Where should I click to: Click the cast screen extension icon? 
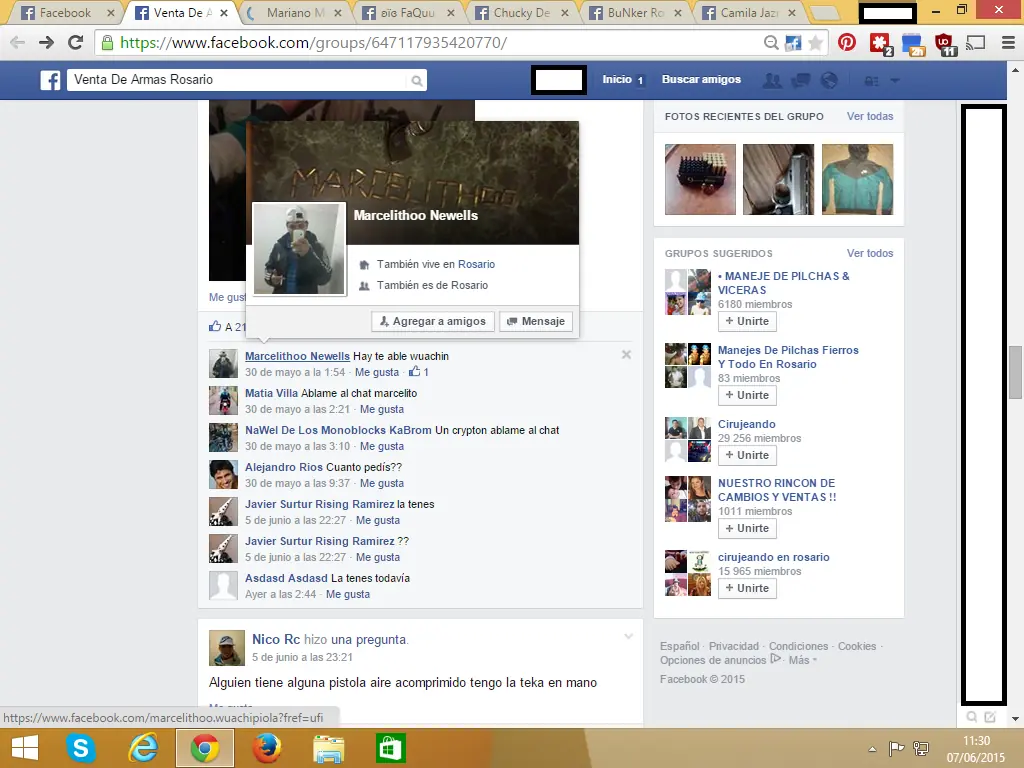tap(976, 43)
